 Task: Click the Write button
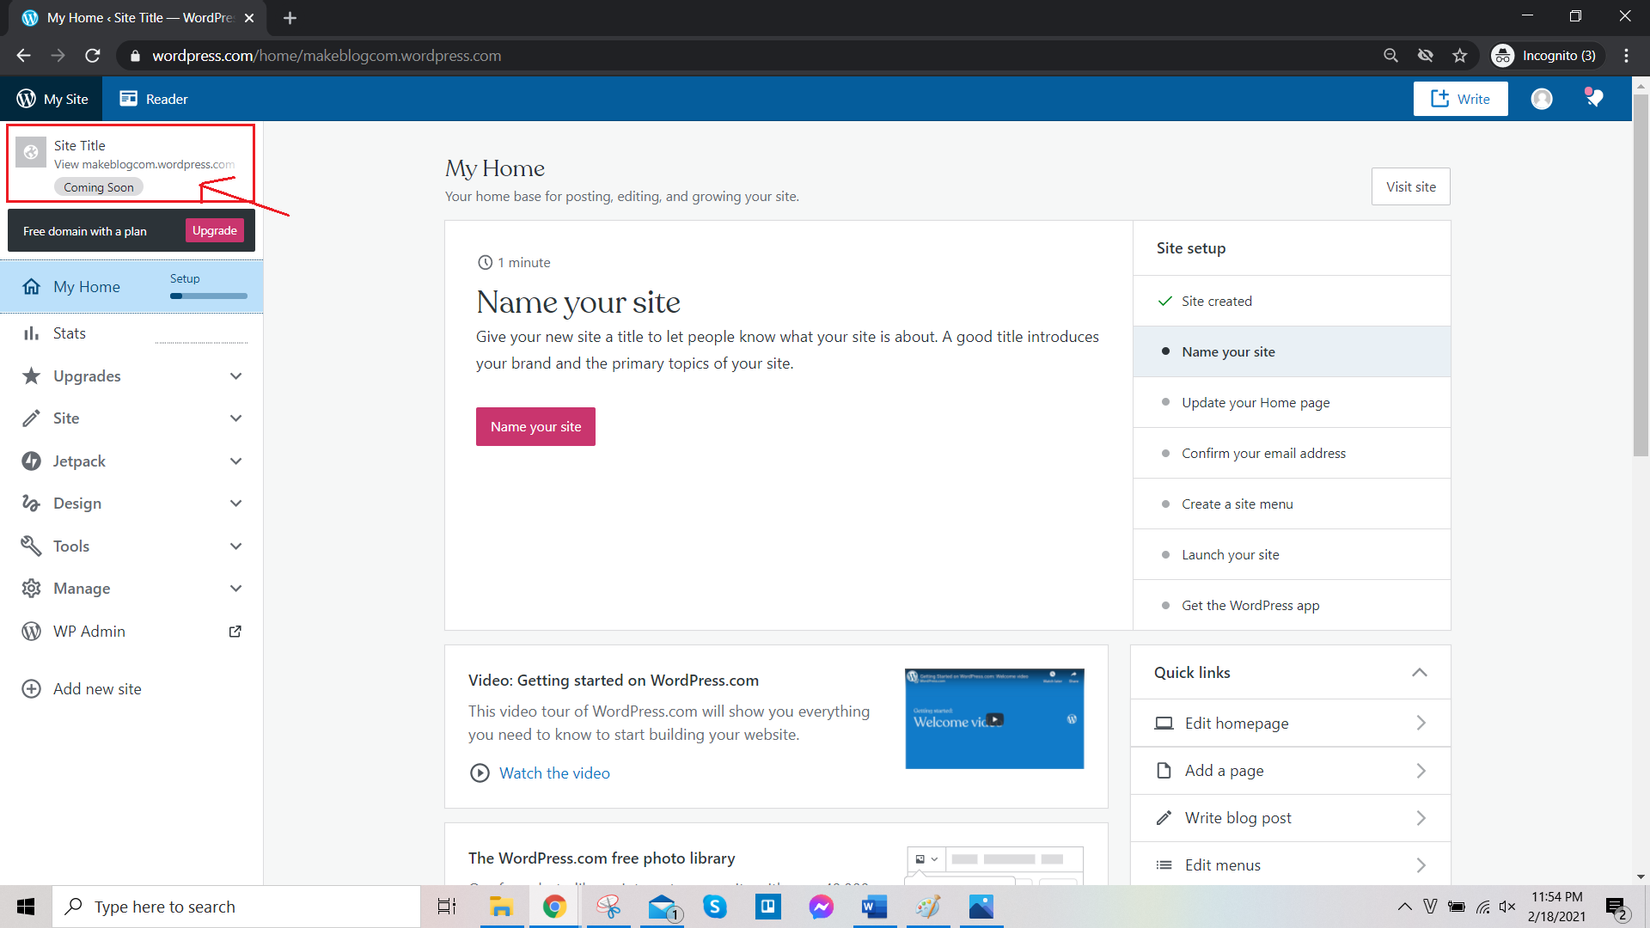(1460, 98)
